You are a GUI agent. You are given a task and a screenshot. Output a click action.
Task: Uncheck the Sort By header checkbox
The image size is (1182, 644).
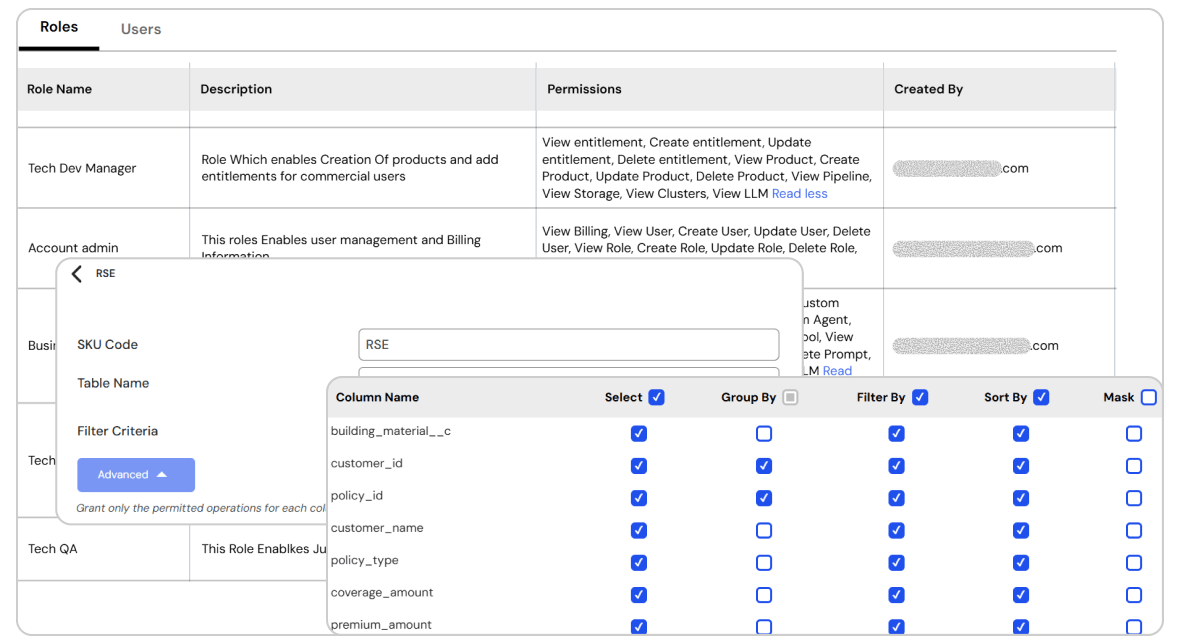(1041, 397)
